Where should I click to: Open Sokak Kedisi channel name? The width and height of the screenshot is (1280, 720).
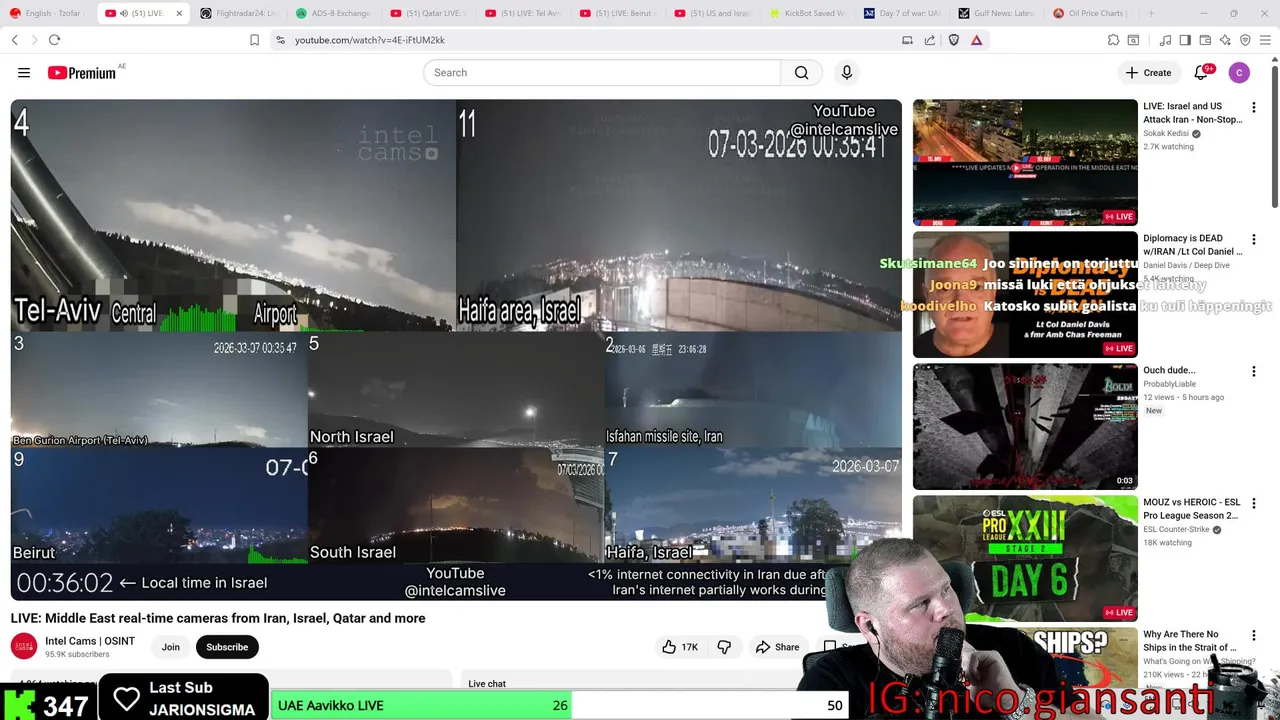1166,133
